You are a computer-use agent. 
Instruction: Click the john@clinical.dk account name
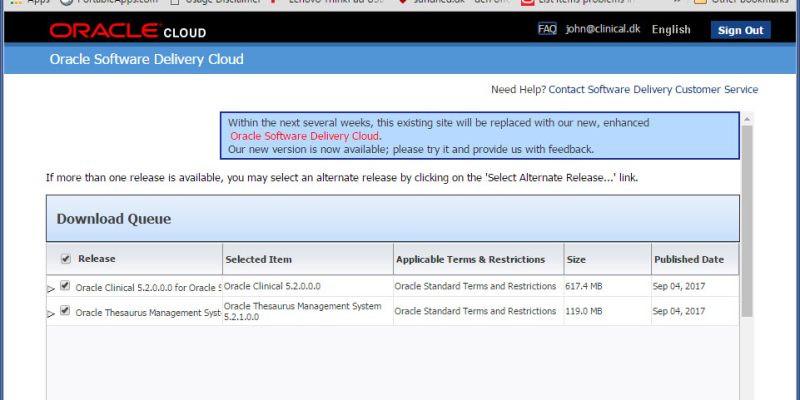point(603,29)
